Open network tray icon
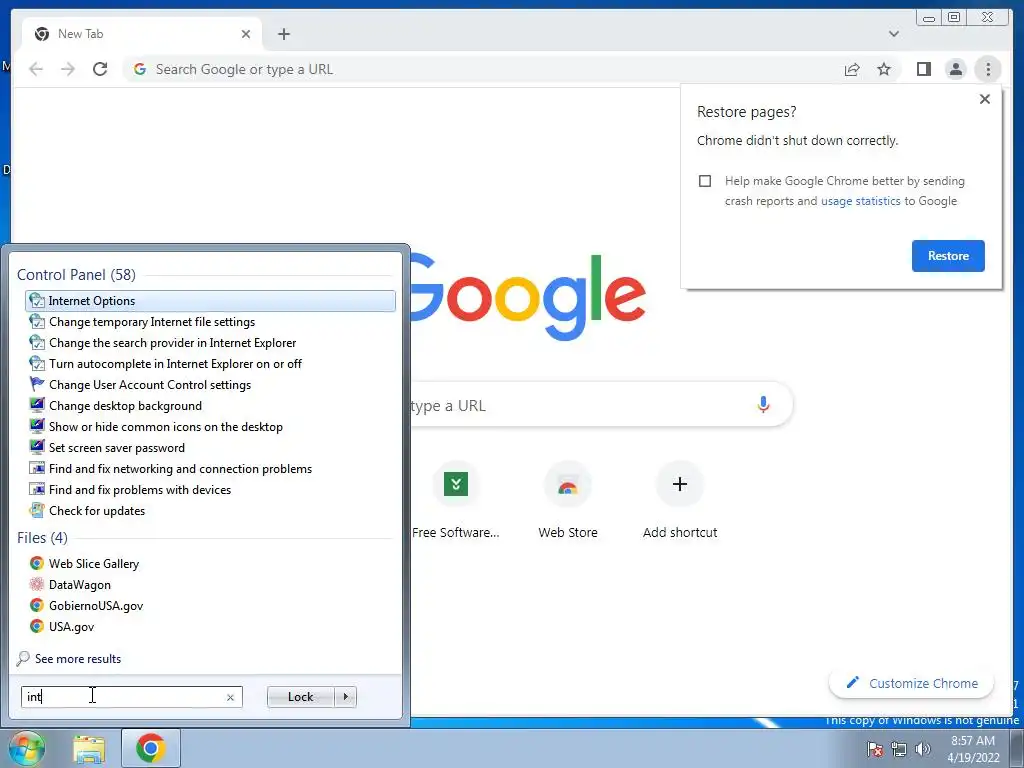Image resolution: width=1024 pixels, height=768 pixels. point(899,749)
